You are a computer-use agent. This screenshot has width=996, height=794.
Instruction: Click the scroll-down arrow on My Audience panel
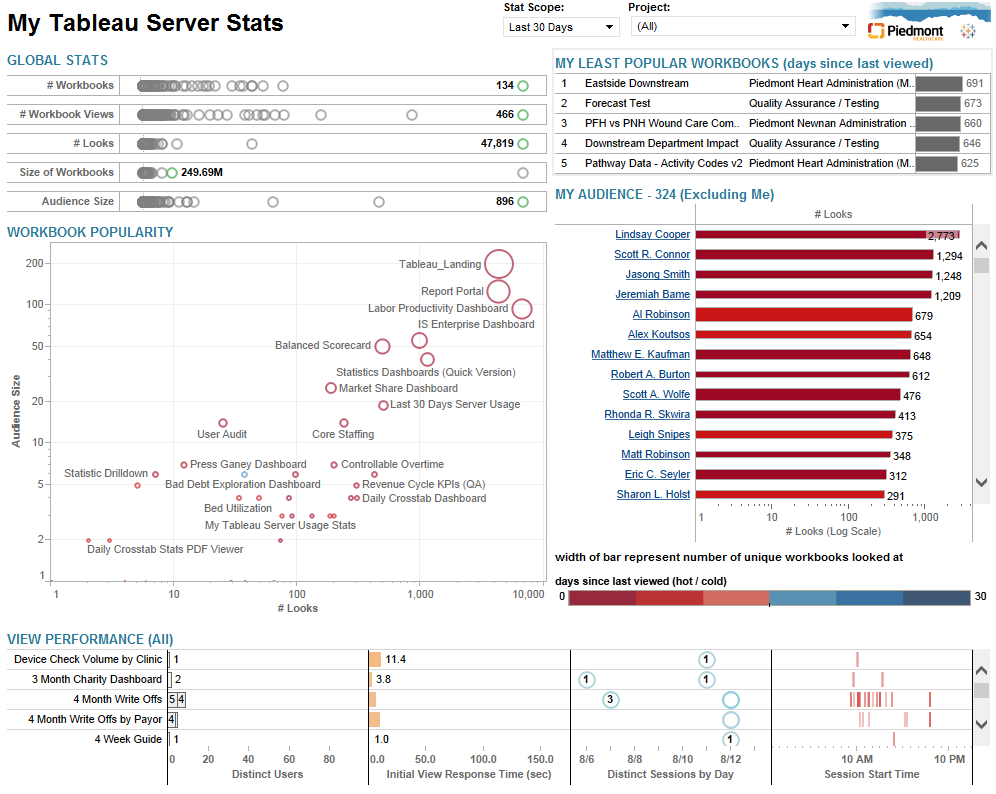980,481
